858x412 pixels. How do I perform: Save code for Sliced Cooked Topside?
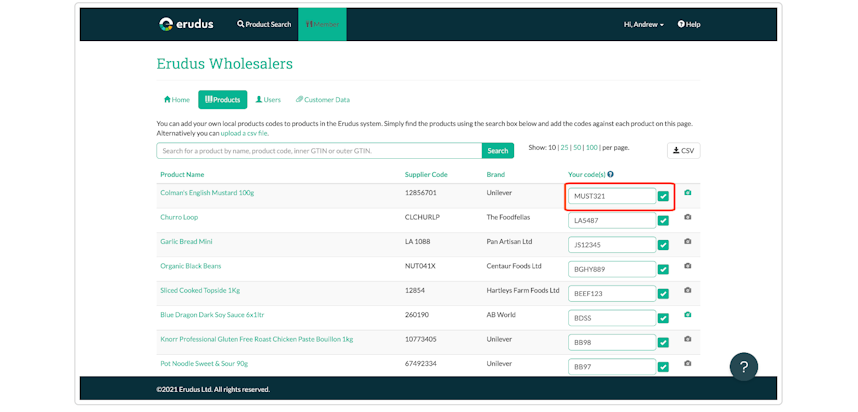pos(663,294)
